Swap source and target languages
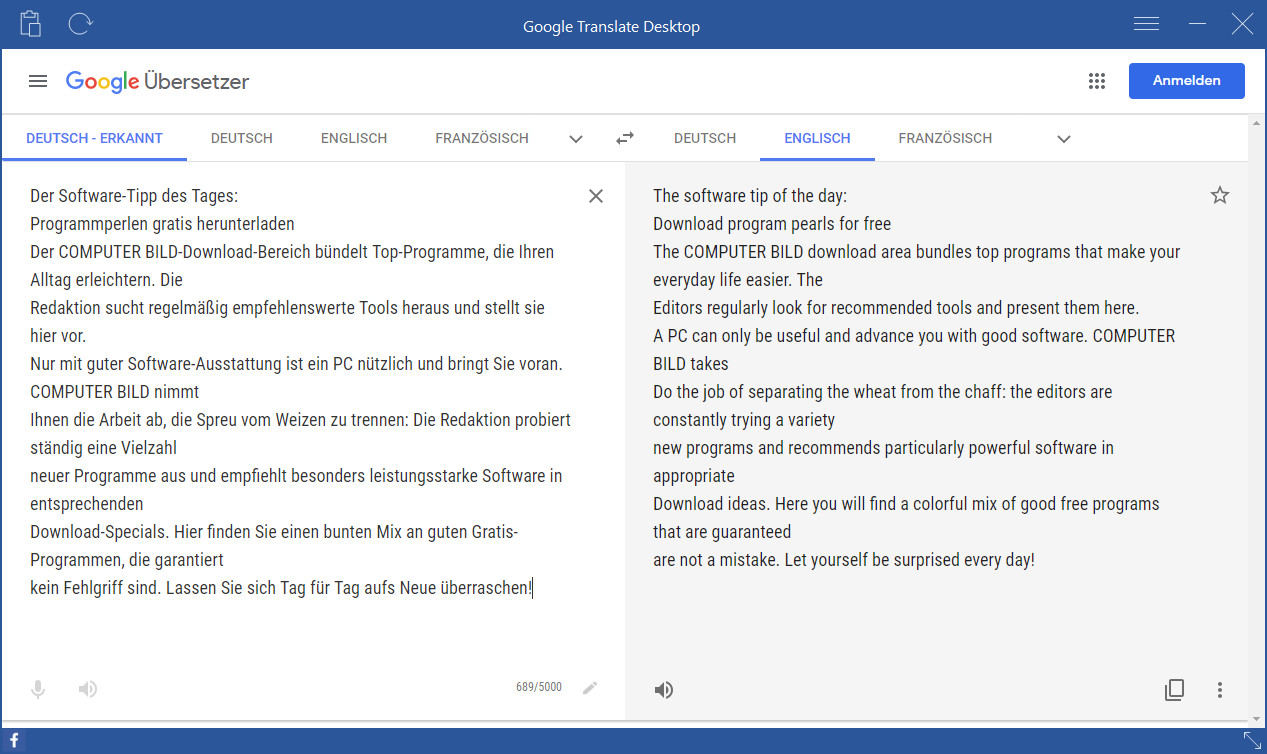This screenshot has width=1267, height=754. [625, 139]
